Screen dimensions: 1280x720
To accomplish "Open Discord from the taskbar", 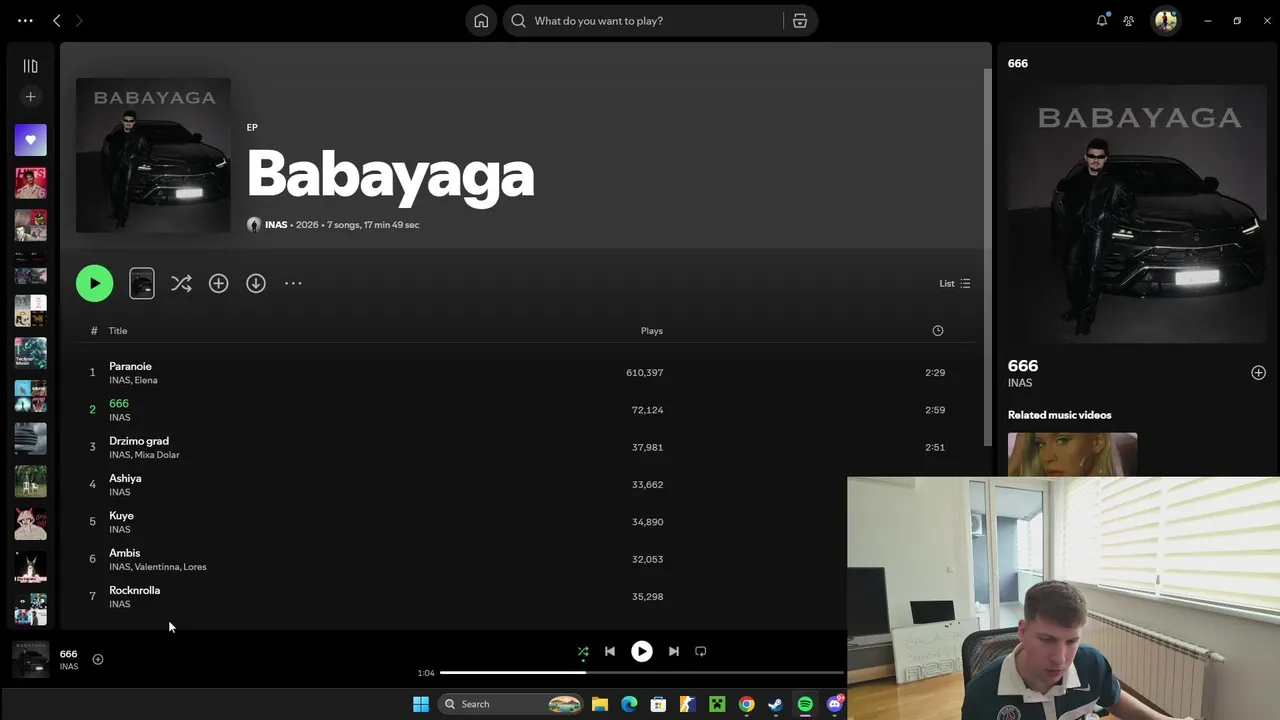I will pos(835,704).
